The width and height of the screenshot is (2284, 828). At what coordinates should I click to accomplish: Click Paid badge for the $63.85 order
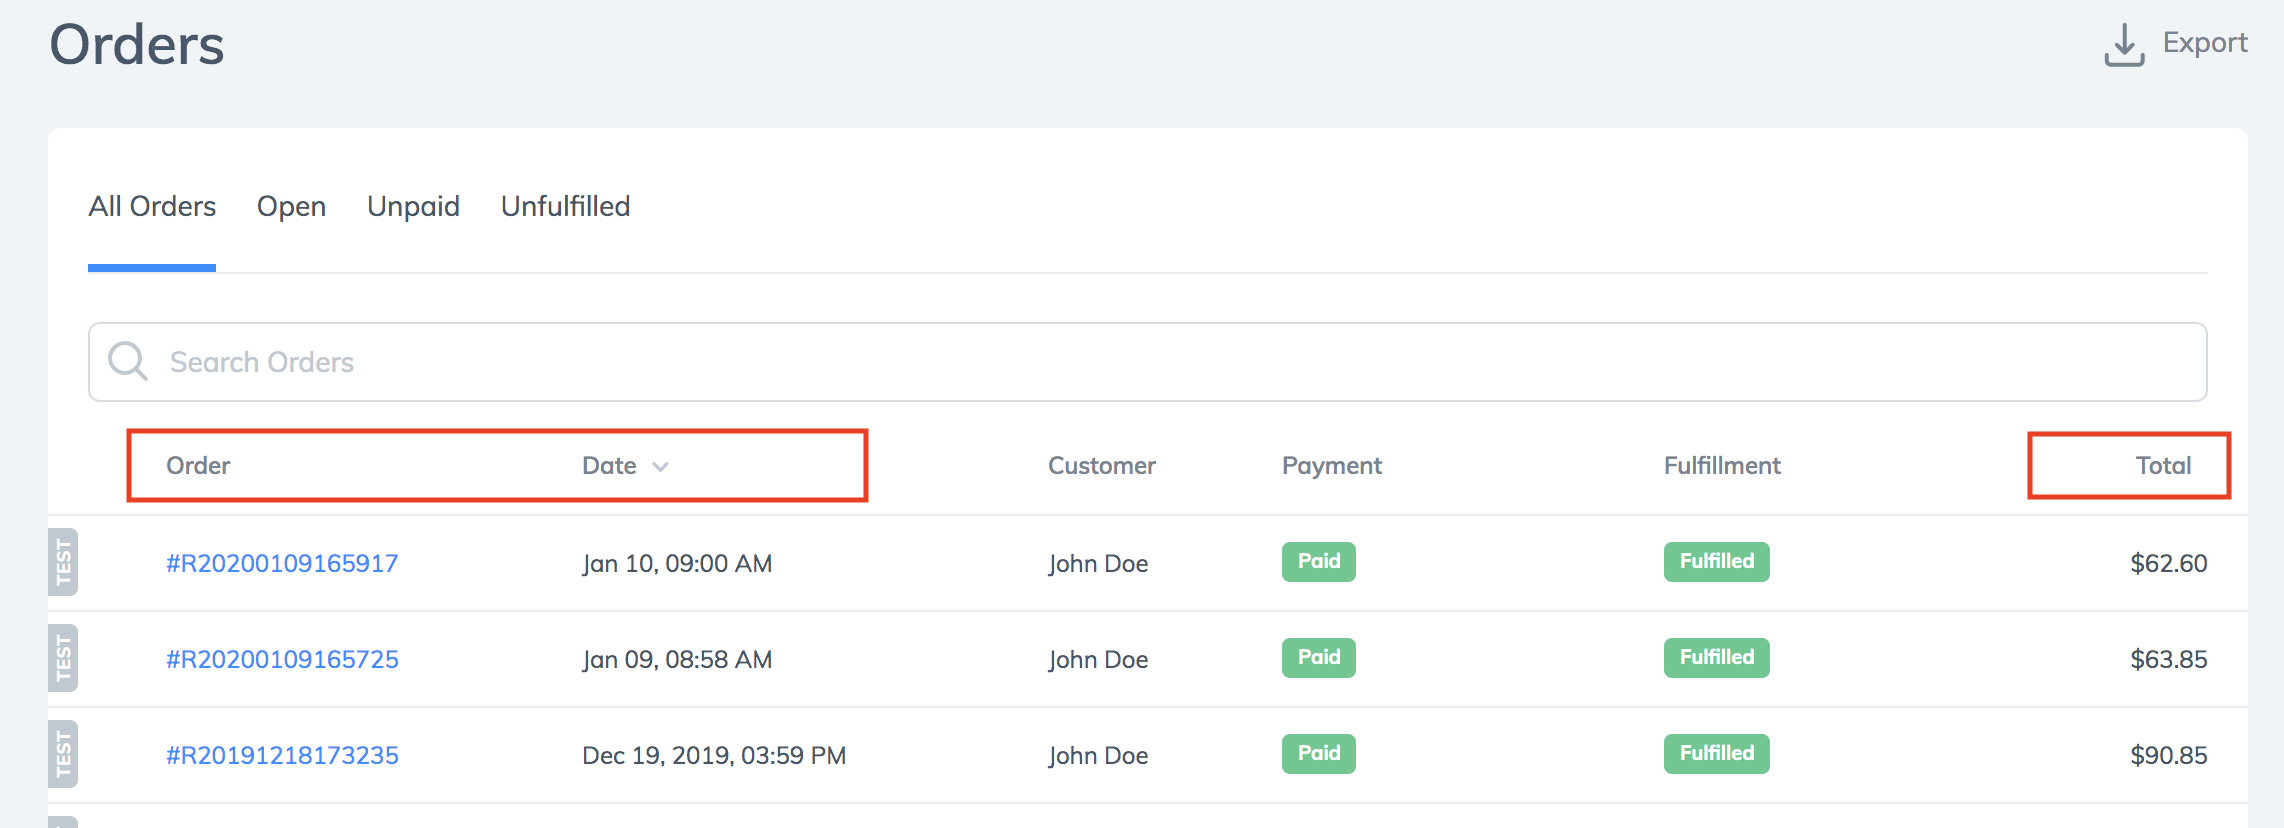tap(1319, 657)
